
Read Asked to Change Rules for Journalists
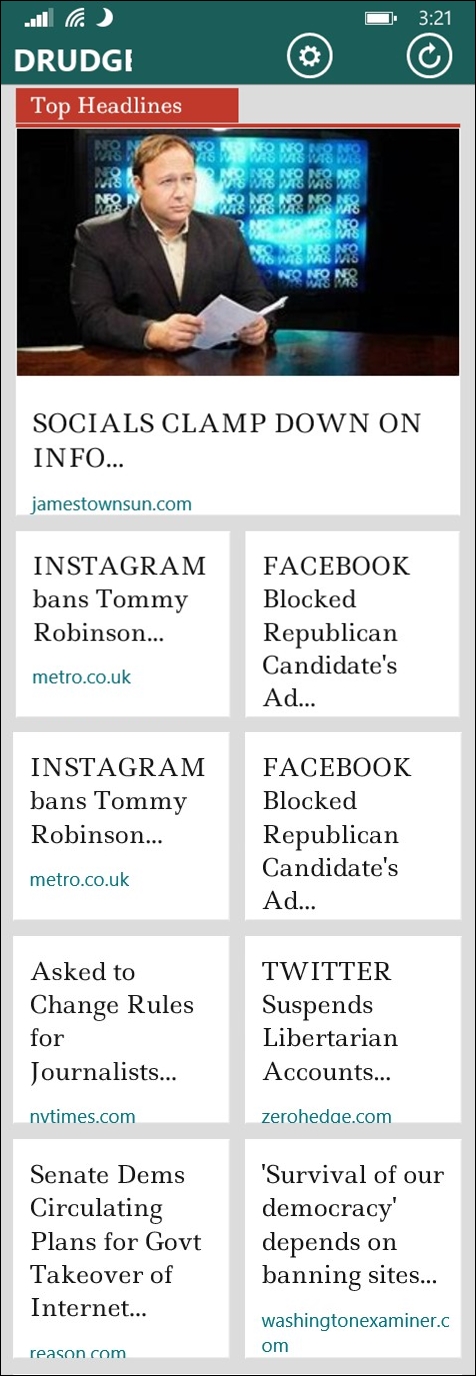[x=122, y=1029]
